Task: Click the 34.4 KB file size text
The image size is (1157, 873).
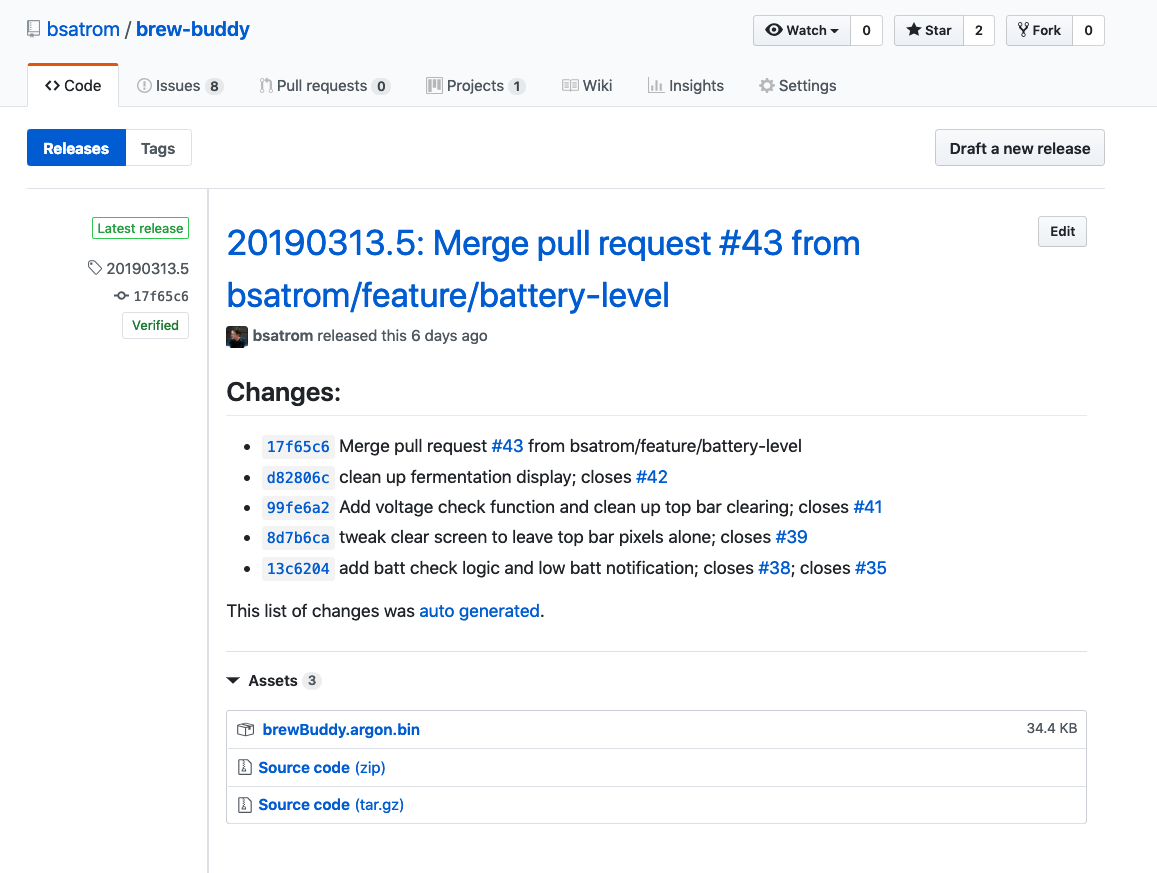Action: tap(1051, 728)
